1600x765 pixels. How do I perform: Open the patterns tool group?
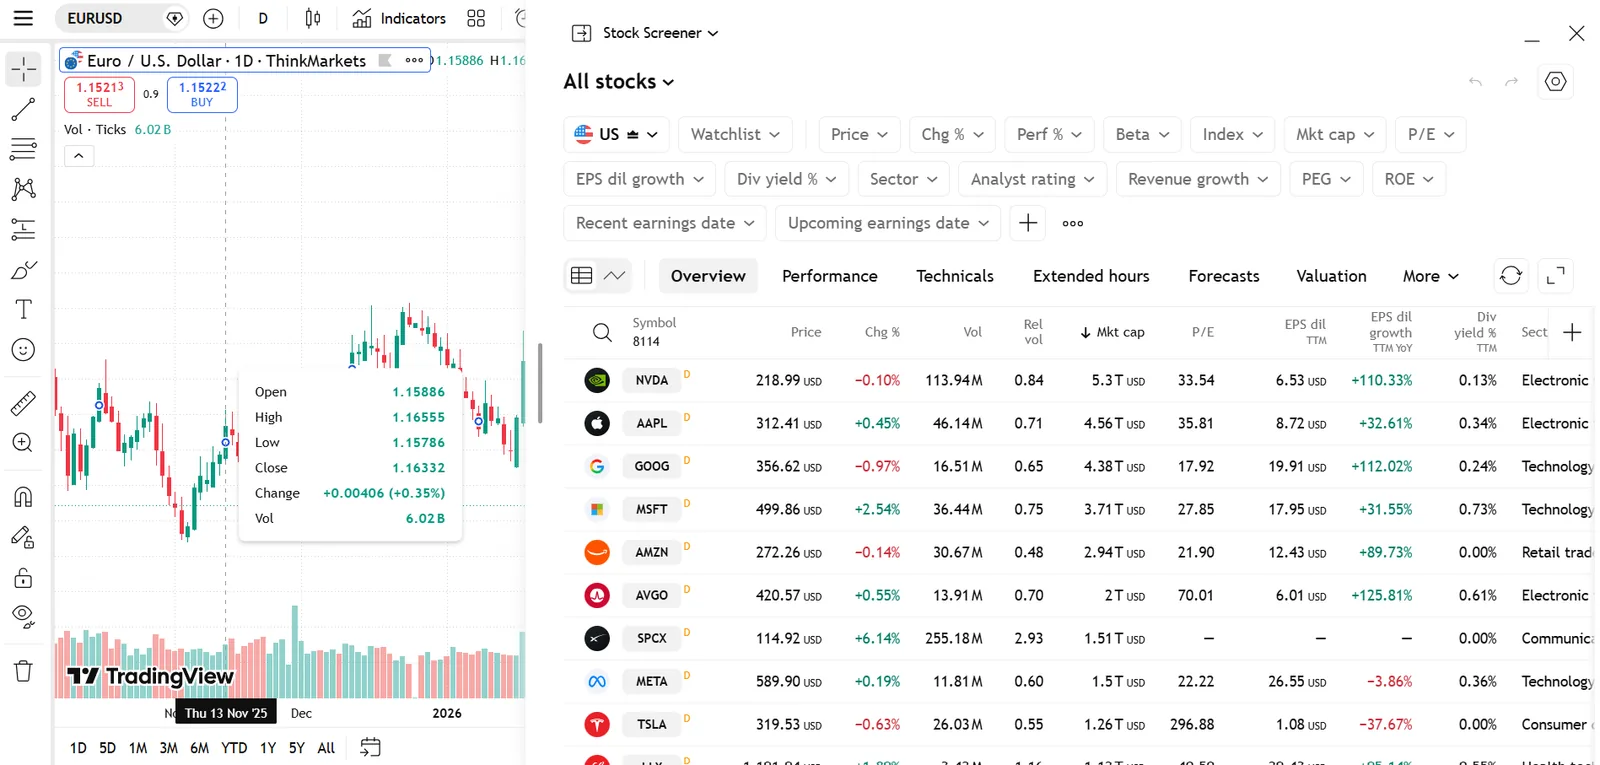23,189
